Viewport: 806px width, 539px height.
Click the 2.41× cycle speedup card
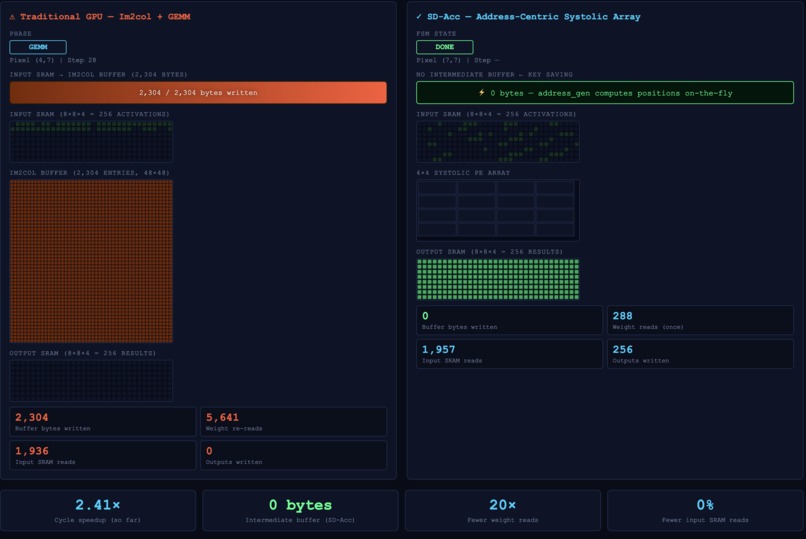[x=98, y=510]
